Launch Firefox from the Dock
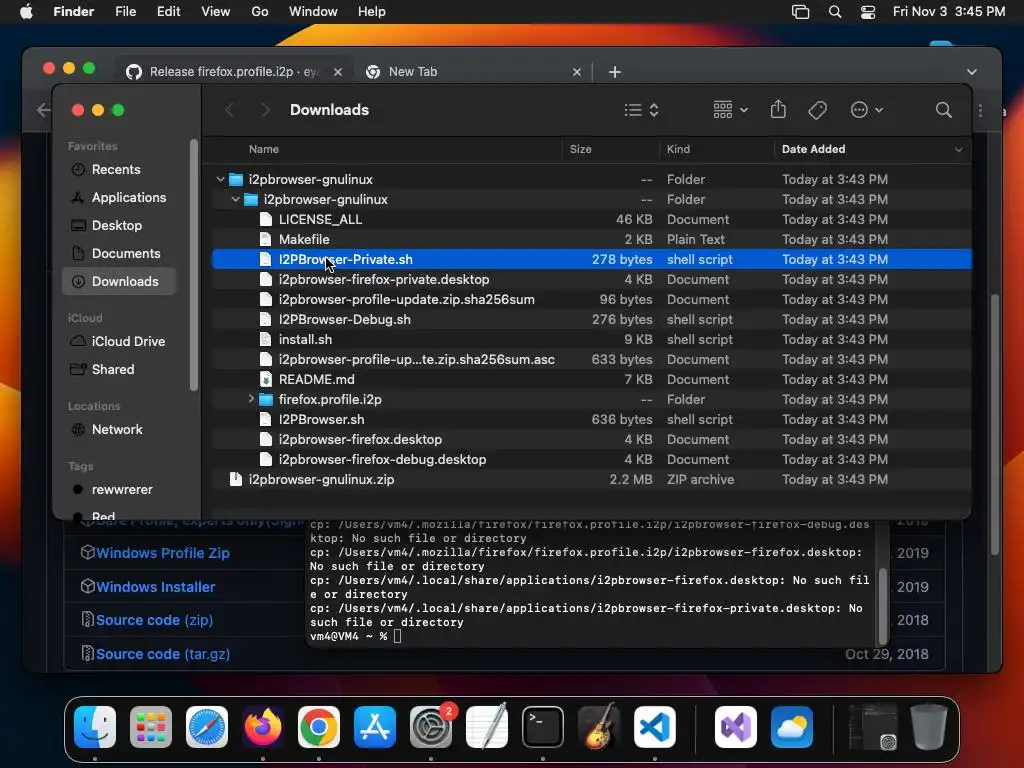1024x768 pixels. (263, 727)
